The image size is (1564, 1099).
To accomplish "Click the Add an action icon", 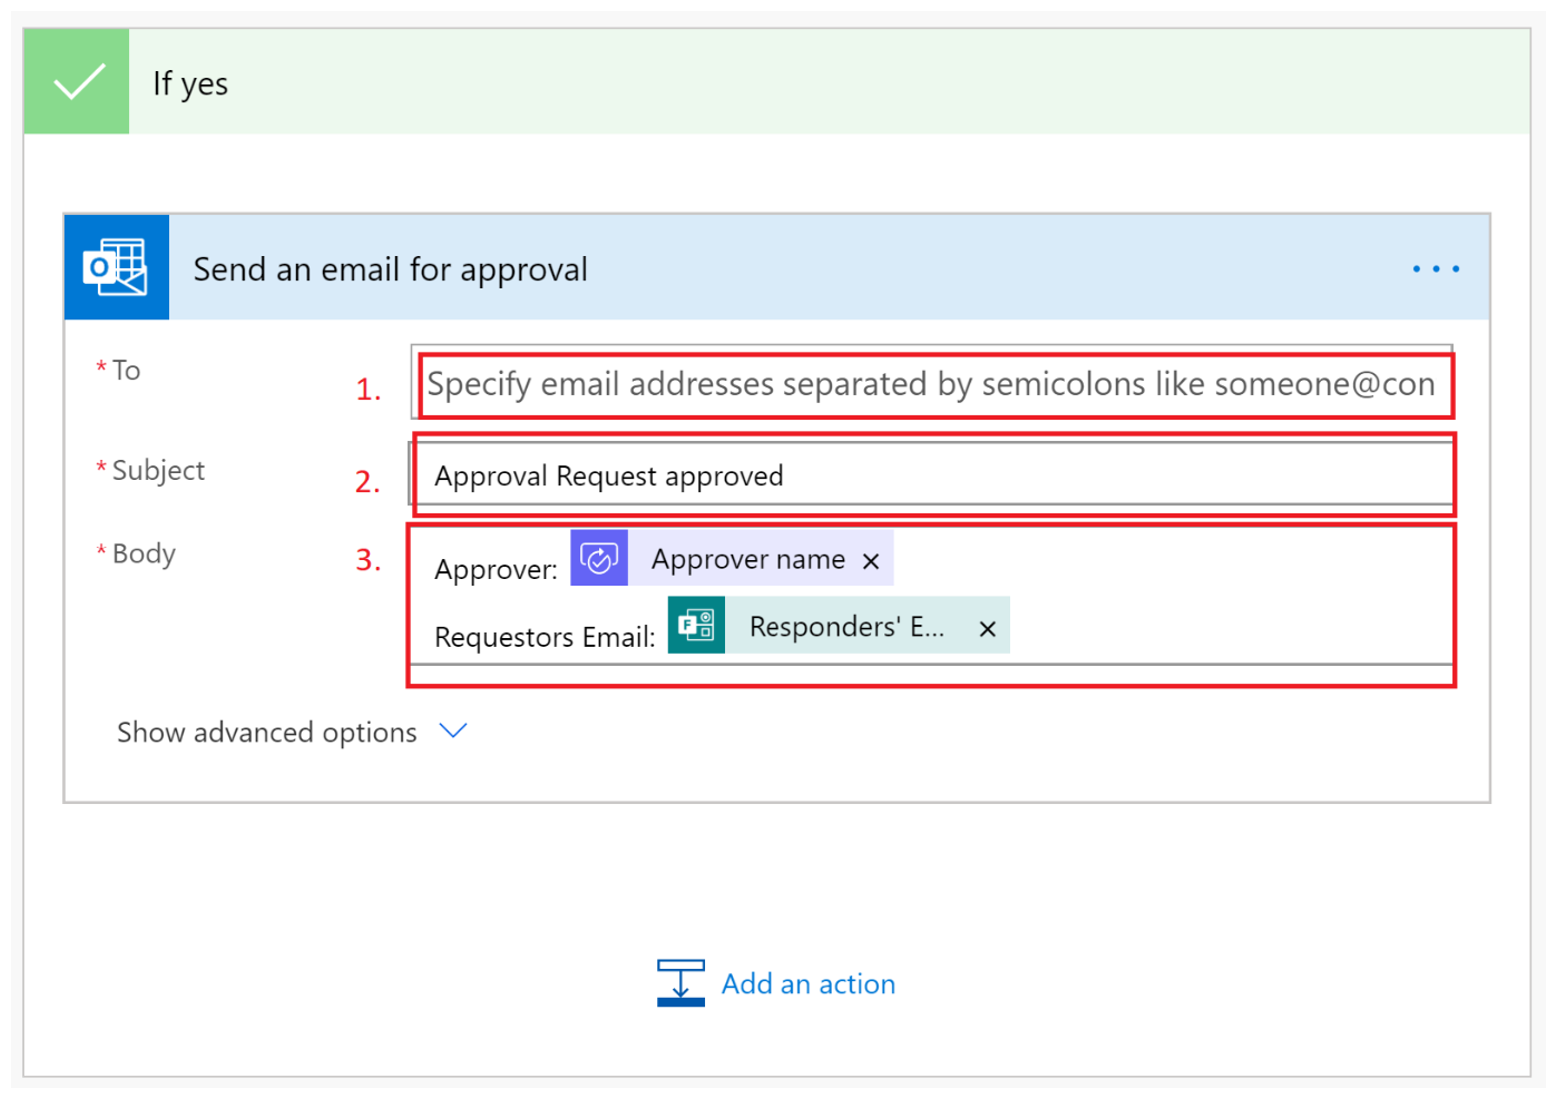I will pos(681,982).
